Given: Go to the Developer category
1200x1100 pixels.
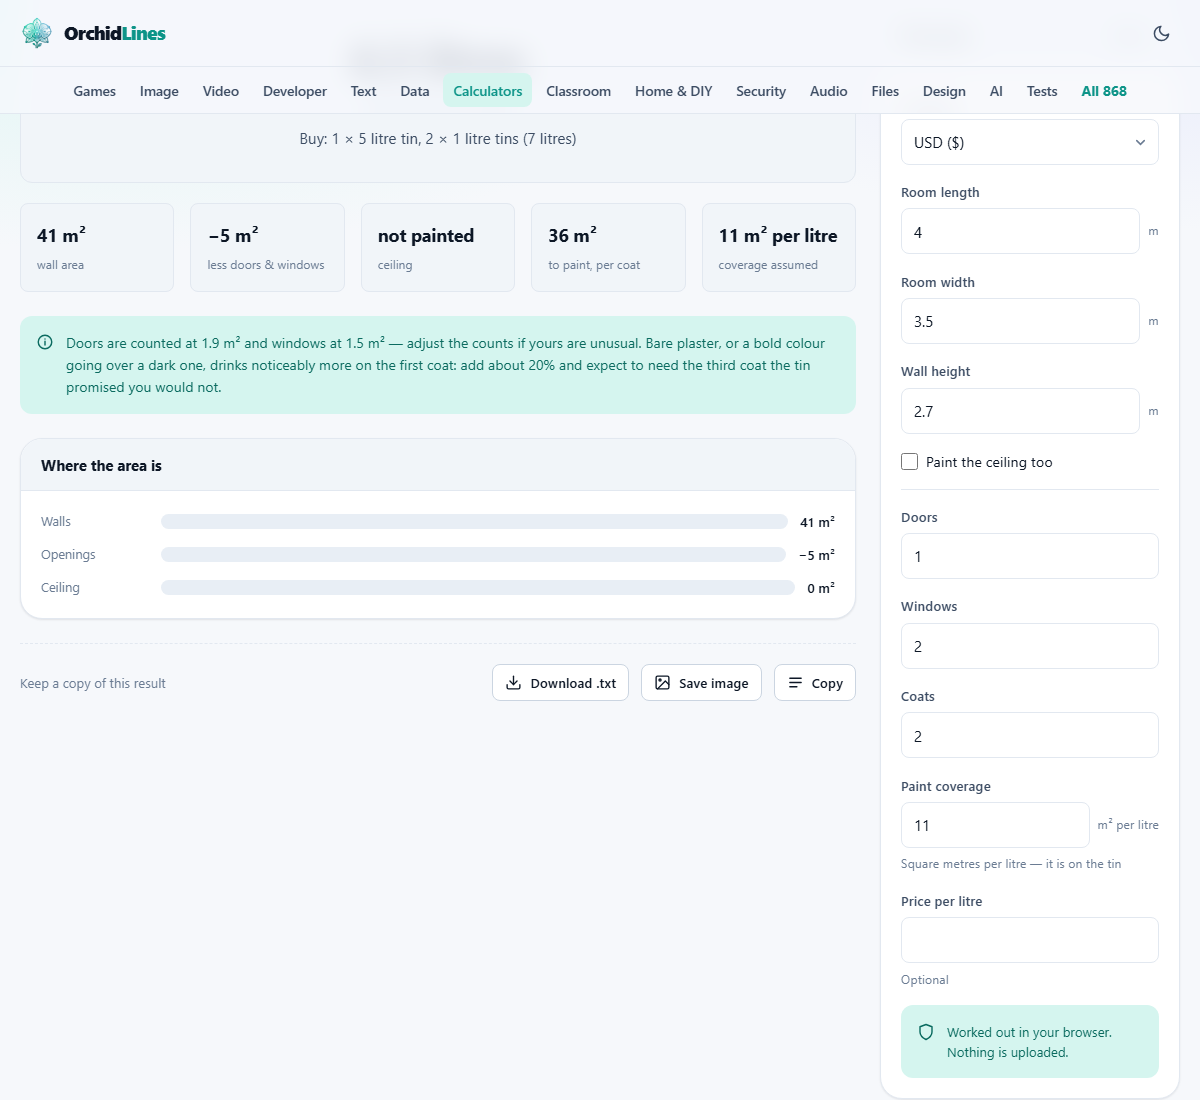Looking at the screenshot, I should click(295, 91).
